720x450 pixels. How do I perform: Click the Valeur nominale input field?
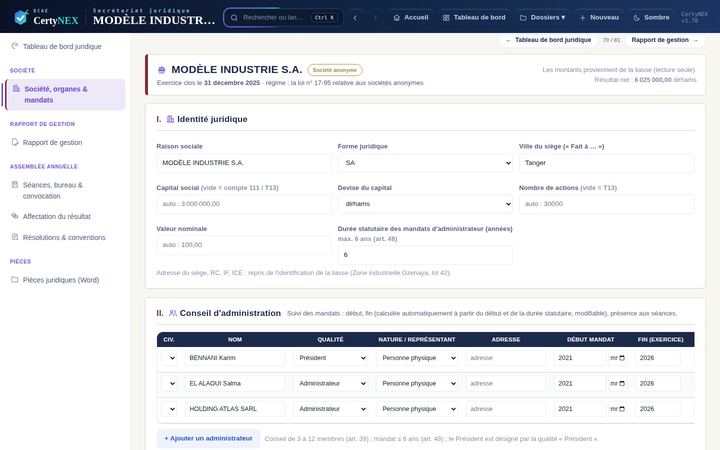click(x=244, y=245)
